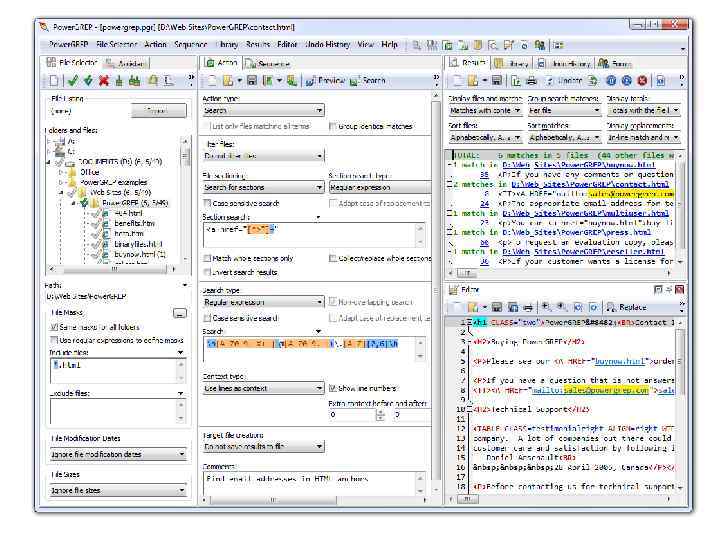This screenshot has width=720, height=540.
Task: Click the 'Include files' input field
Action: coord(118,371)
